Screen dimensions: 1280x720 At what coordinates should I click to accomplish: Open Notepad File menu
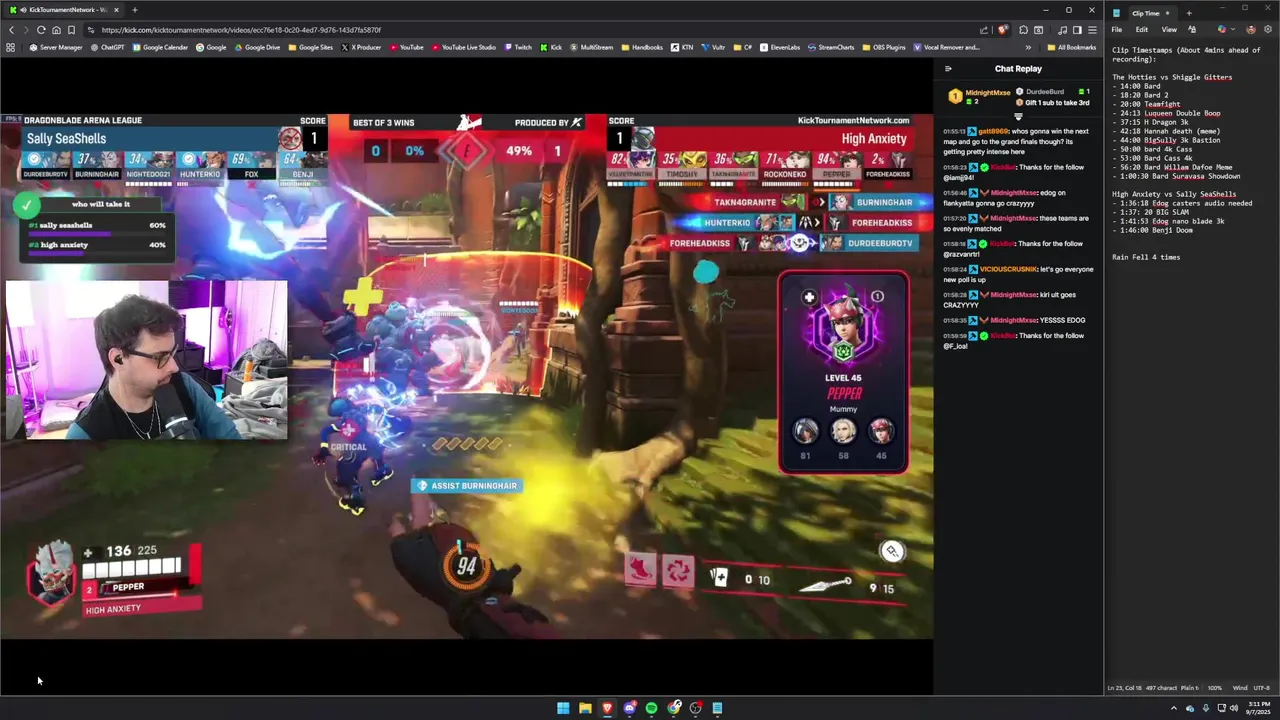1117,29
